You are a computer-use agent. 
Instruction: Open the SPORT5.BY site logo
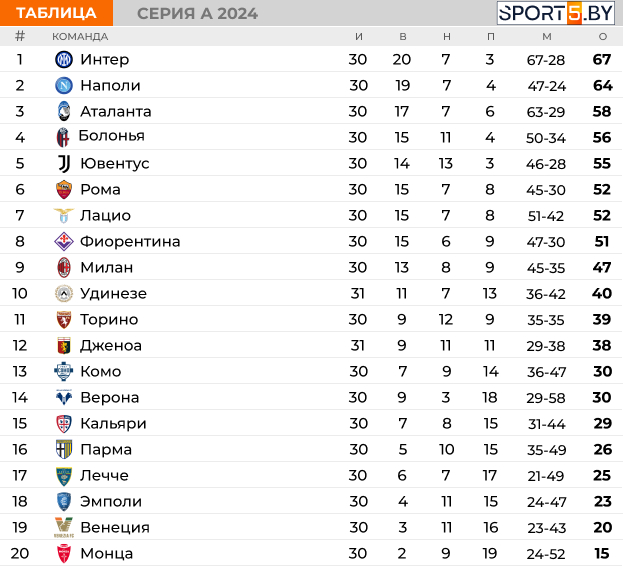(555, 13)
